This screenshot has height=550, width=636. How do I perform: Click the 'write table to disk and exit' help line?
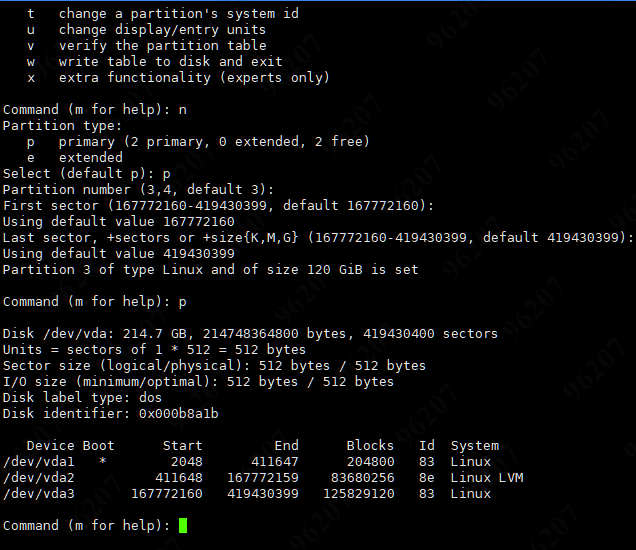tap(170, 62)
